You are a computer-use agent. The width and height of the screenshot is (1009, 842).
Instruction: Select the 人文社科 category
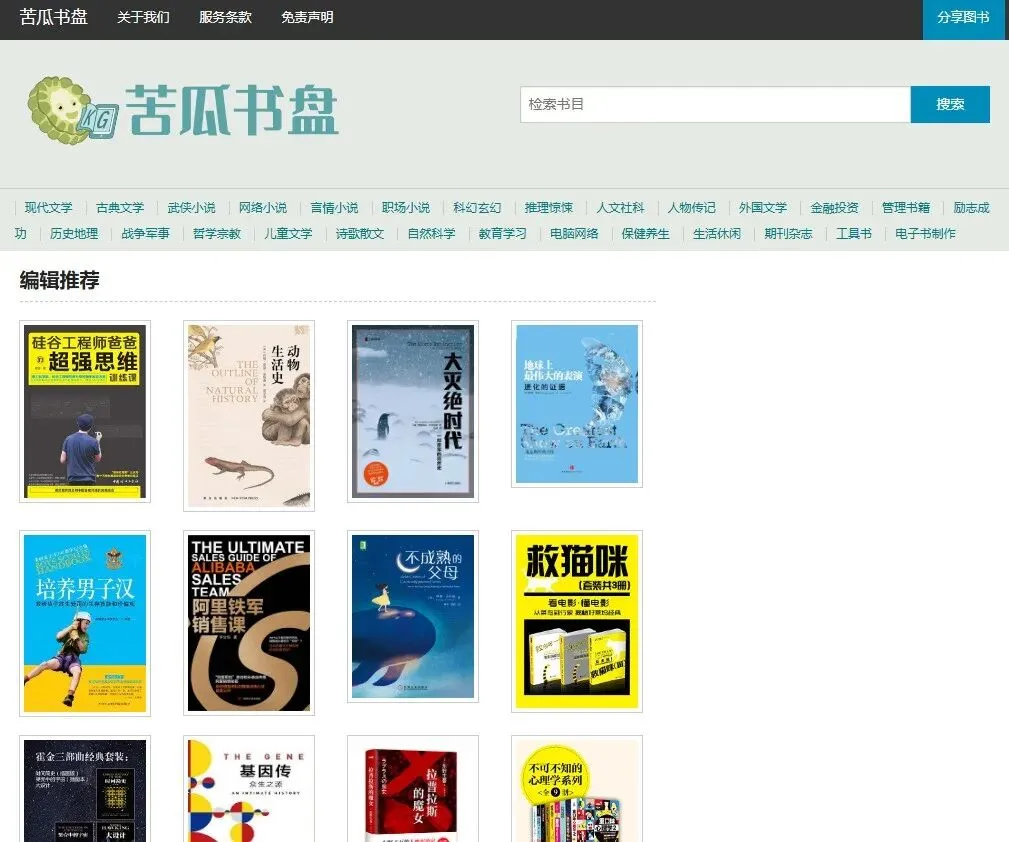click(x=620, y=207)
